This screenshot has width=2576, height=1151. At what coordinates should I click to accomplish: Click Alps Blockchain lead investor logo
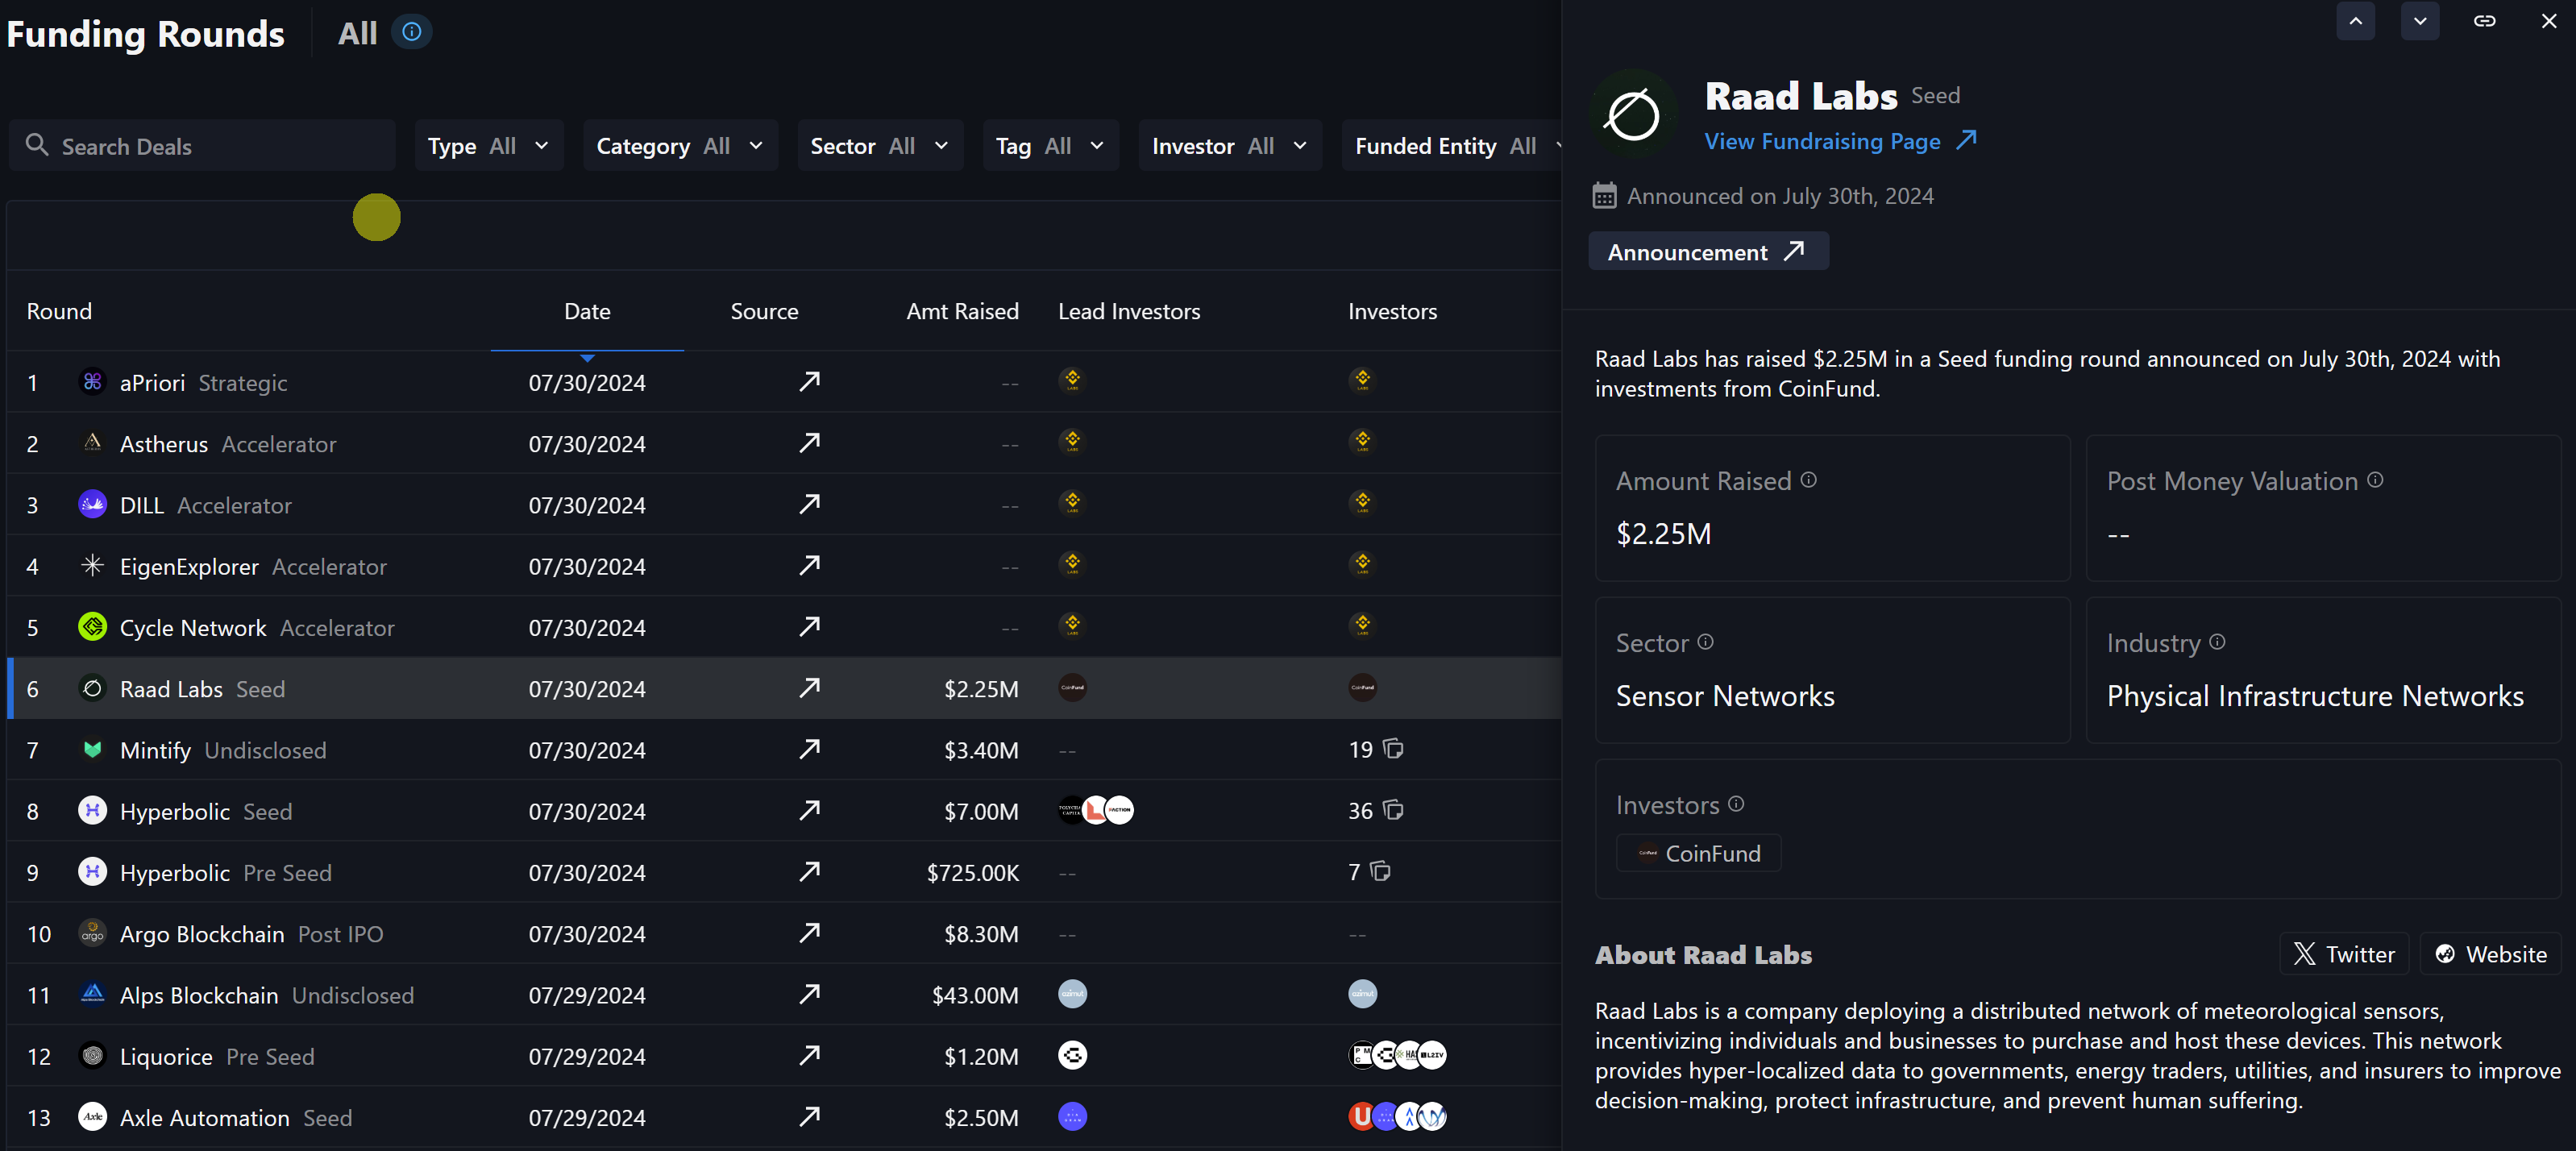click(x=1072, y=994)
